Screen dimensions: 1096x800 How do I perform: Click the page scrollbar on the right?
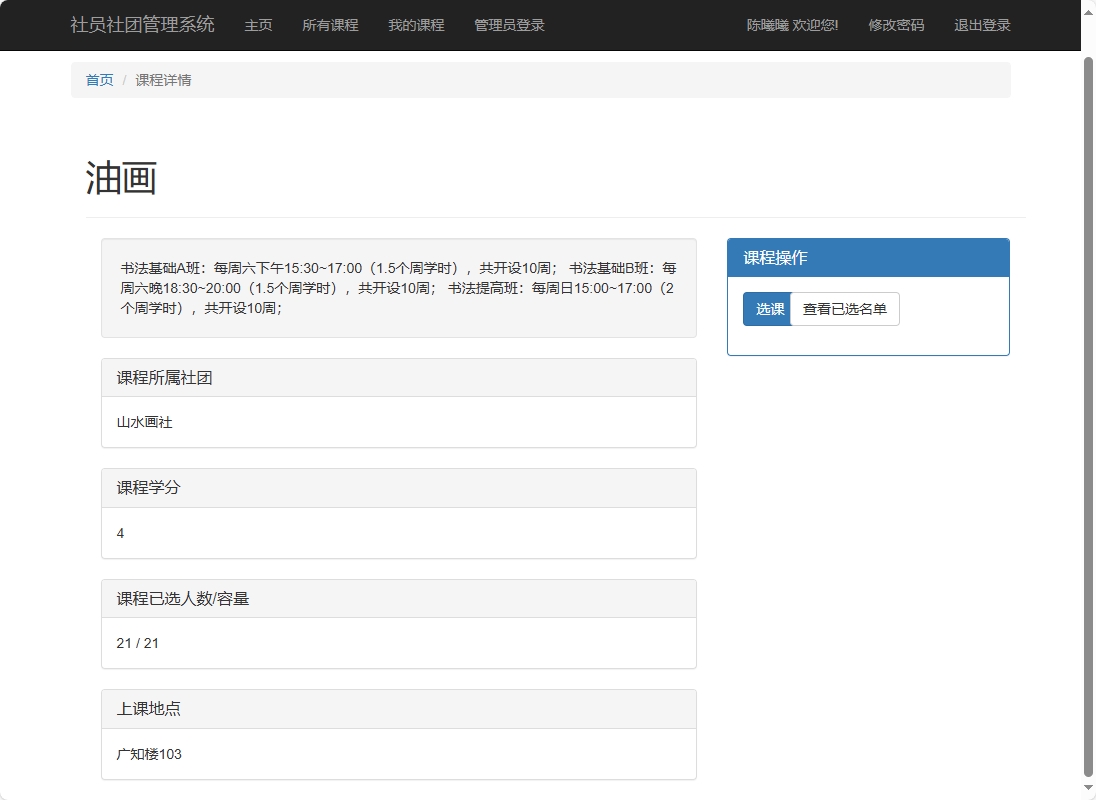1088,400
